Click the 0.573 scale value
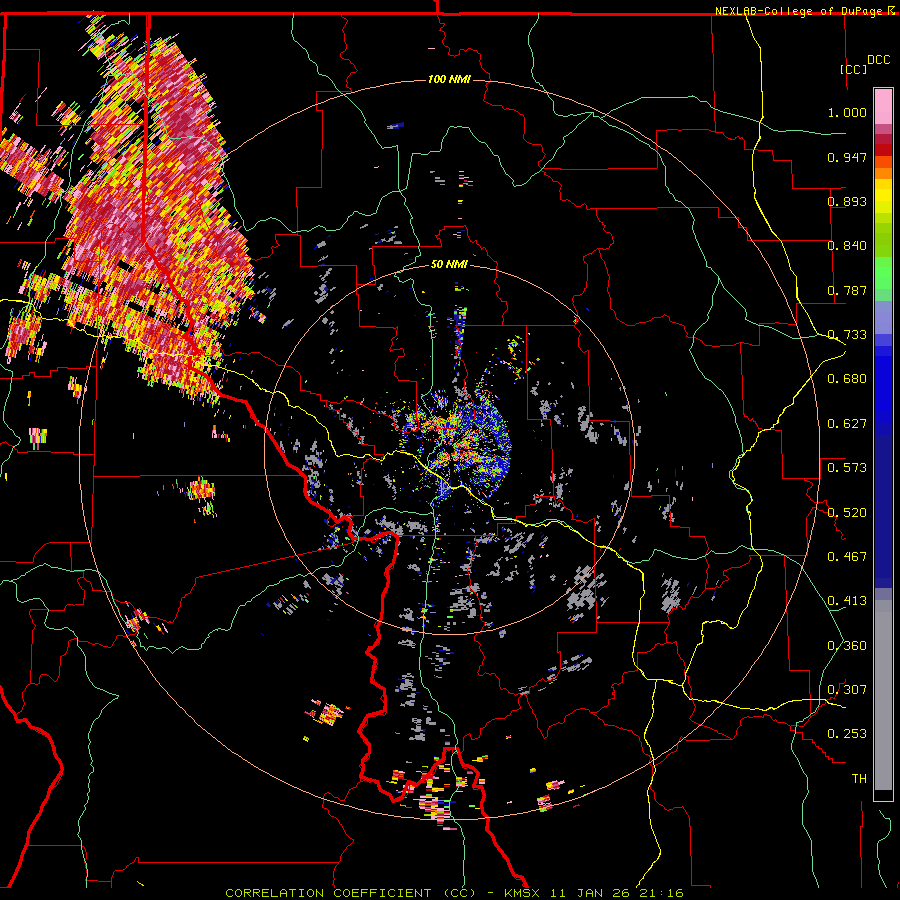This screenshot has height=900, width=900. [x=847, y=468]
